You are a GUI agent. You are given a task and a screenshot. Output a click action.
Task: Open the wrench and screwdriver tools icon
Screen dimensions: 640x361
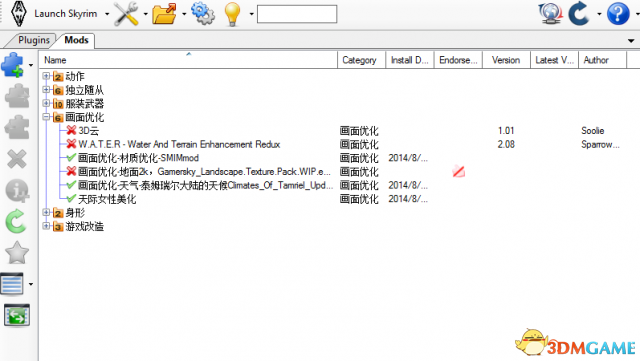coord(126,13)
